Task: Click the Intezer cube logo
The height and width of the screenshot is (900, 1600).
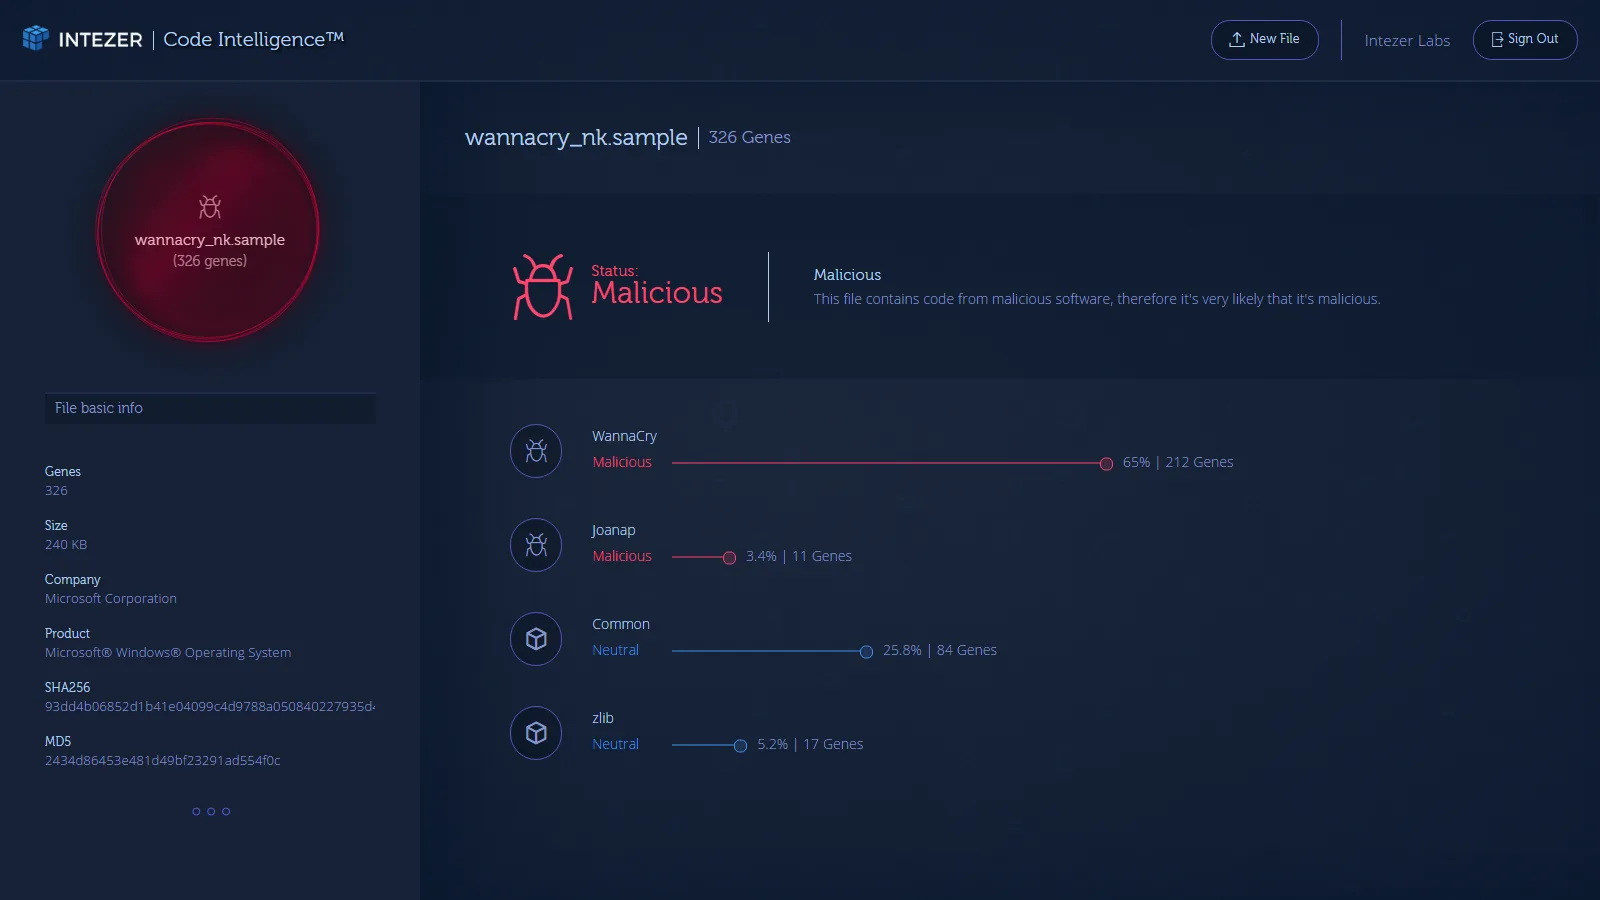Action: point(36,38)
